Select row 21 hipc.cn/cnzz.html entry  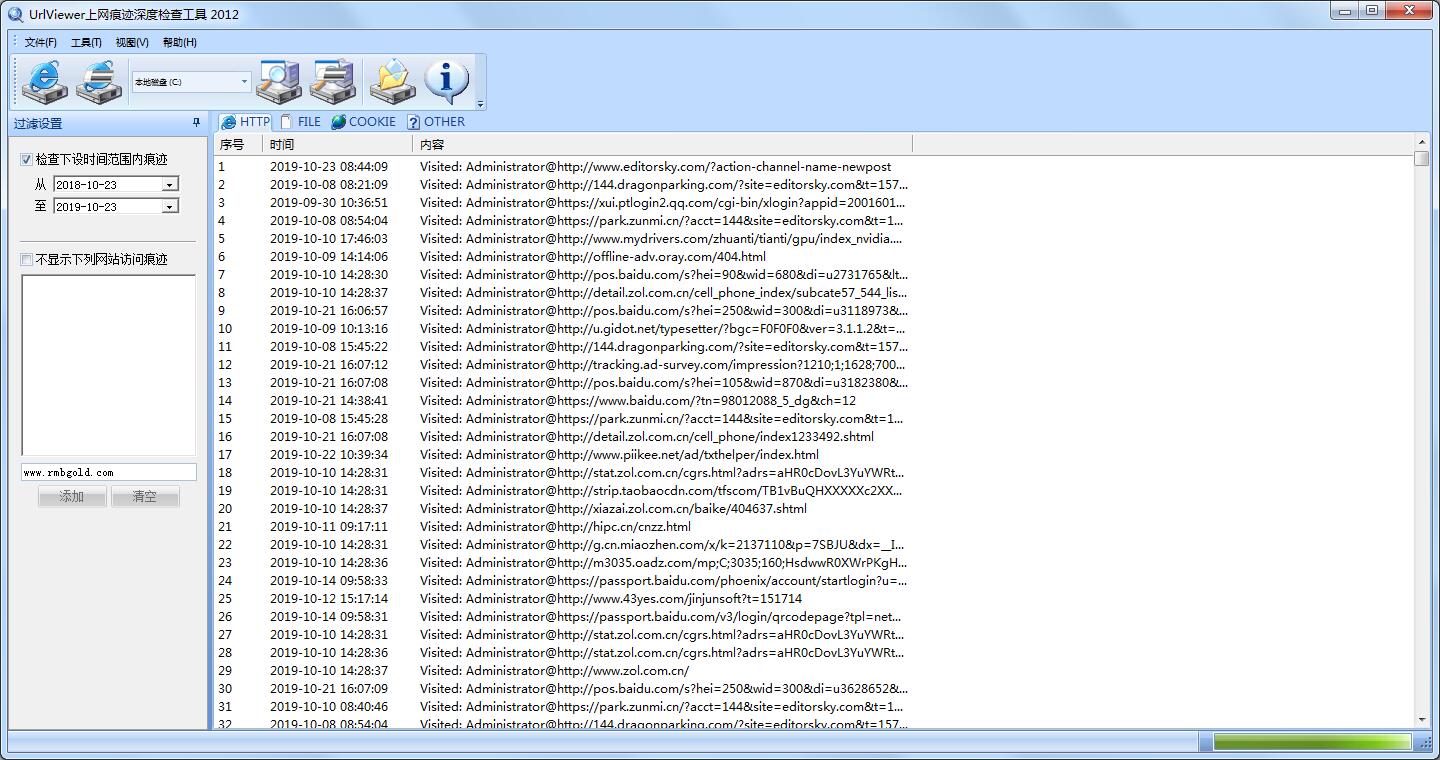[x=562, y=527]
